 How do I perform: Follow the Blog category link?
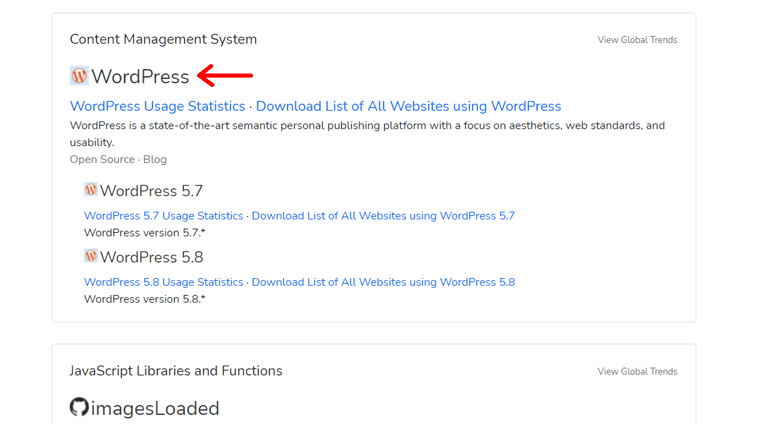click(155, 159)
